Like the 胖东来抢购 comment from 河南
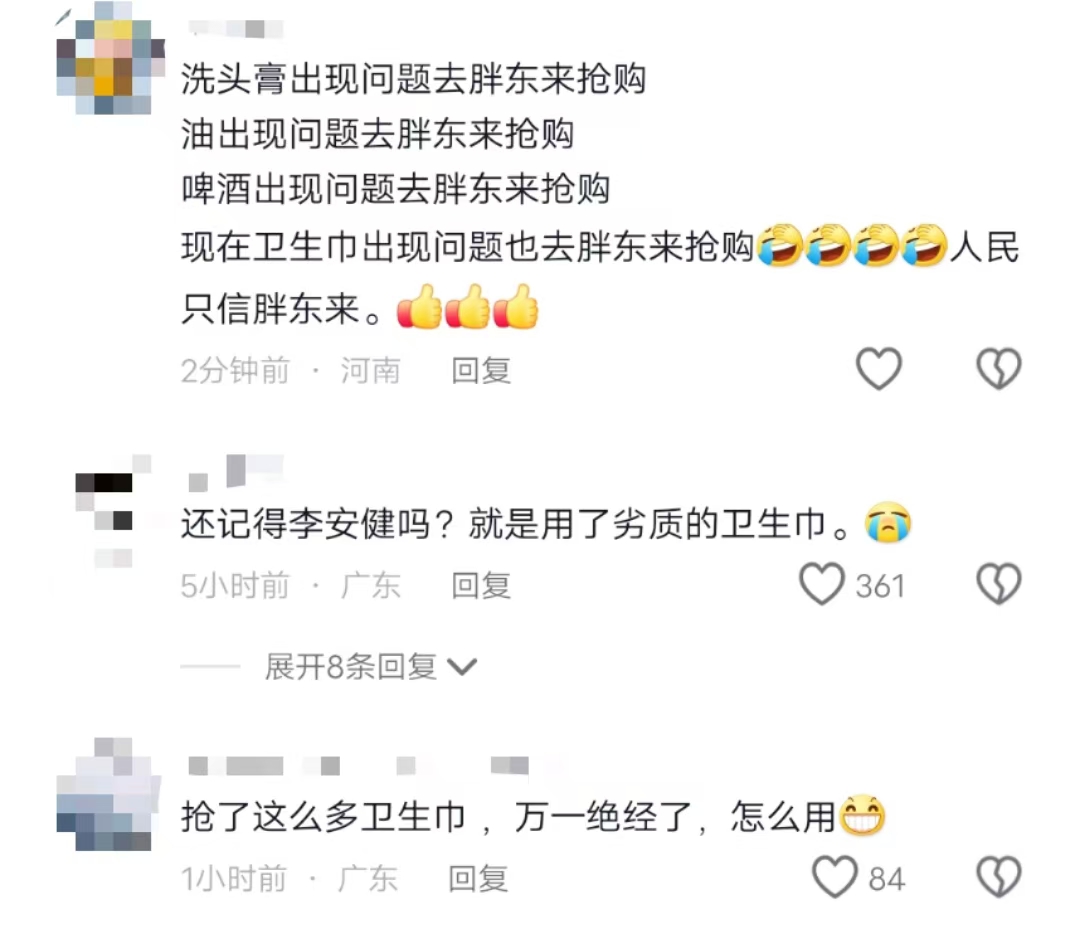The width and height of the screenshot is (1072, 940). [879, 369]
